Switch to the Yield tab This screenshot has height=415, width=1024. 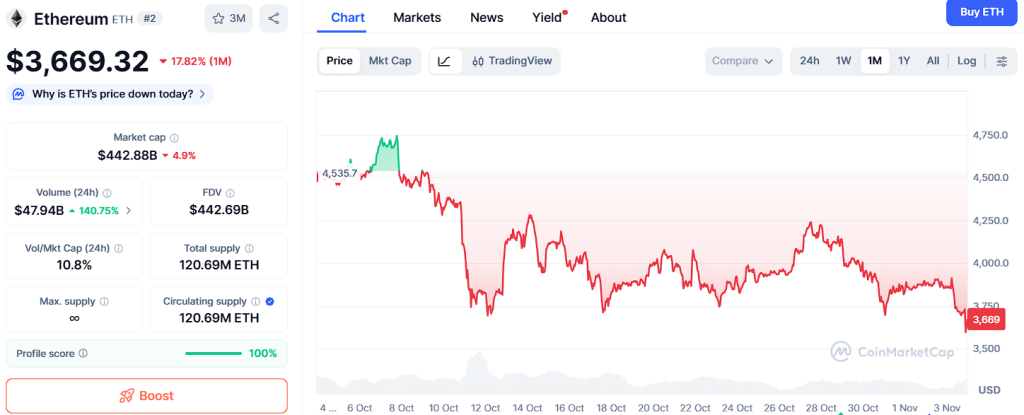(547, 17)
